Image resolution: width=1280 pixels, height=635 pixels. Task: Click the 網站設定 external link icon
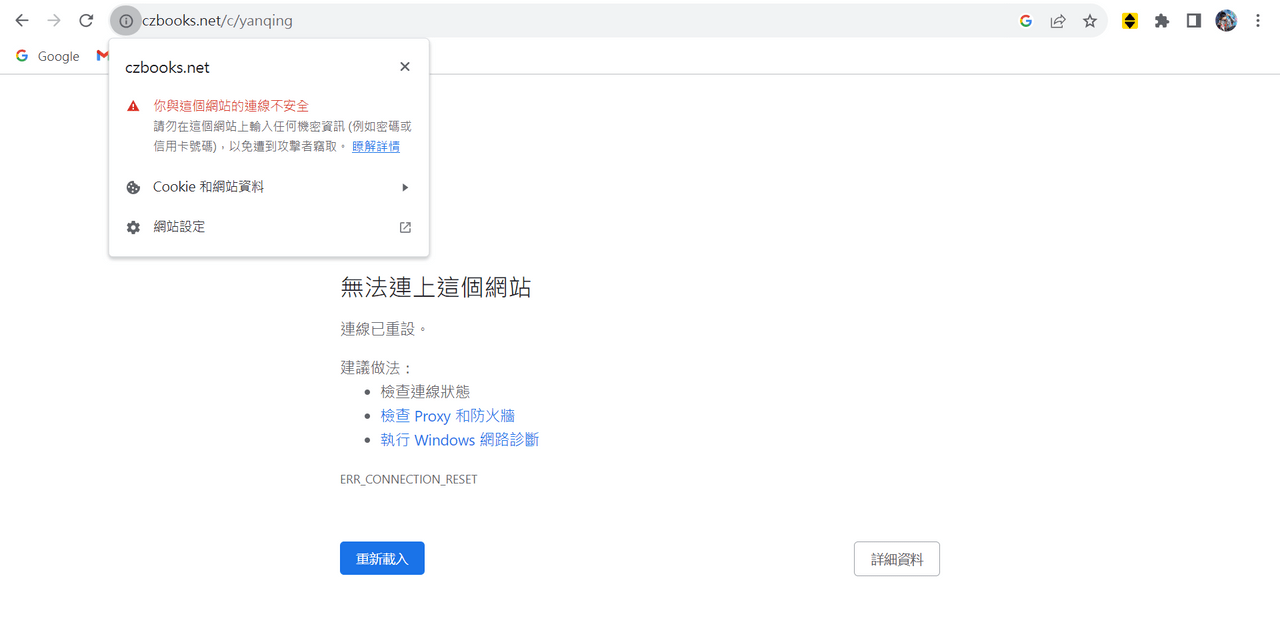405,227
